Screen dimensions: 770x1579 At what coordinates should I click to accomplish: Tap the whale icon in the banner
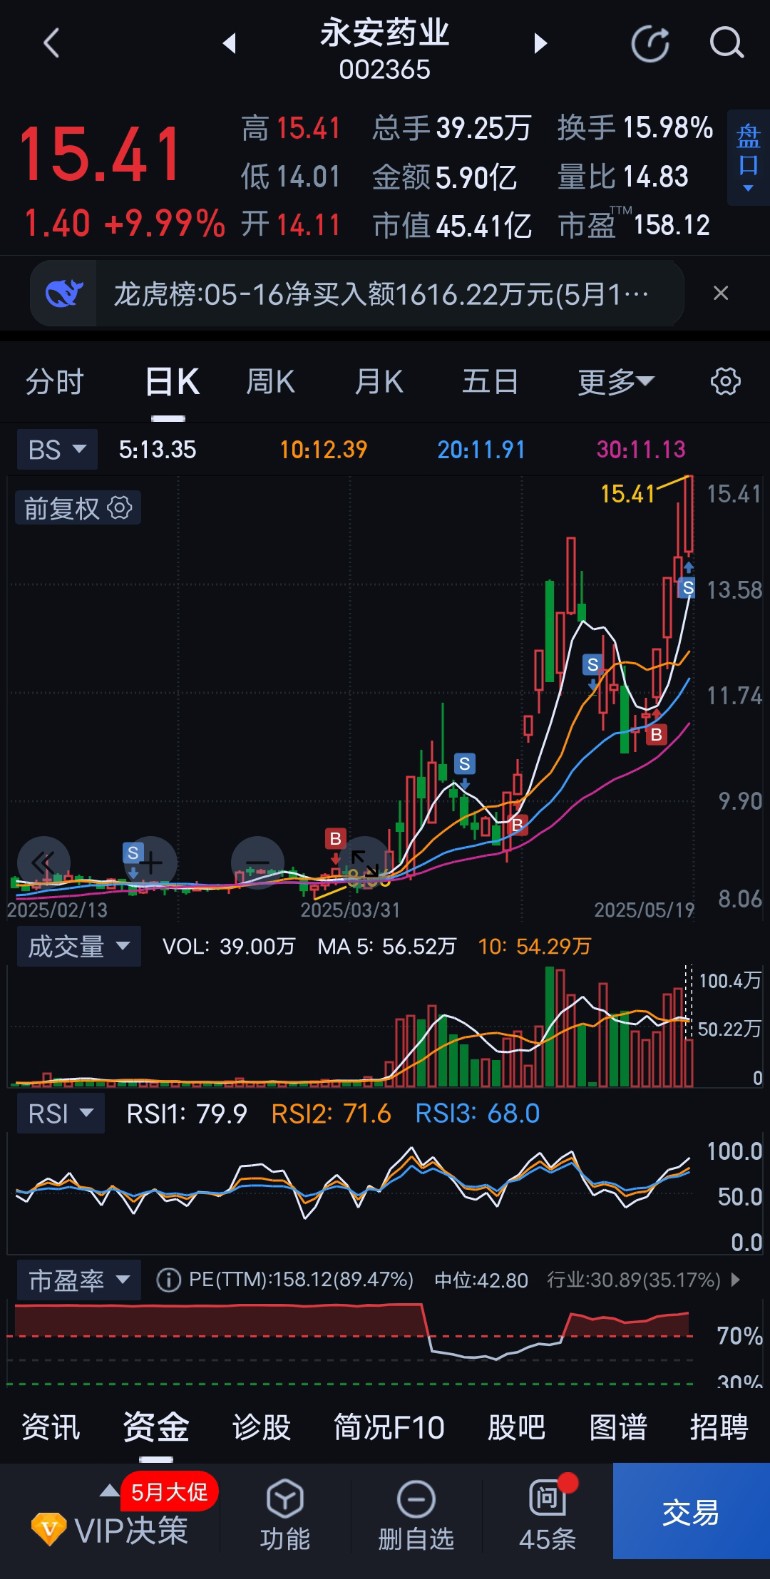click(x=64, y=294)
